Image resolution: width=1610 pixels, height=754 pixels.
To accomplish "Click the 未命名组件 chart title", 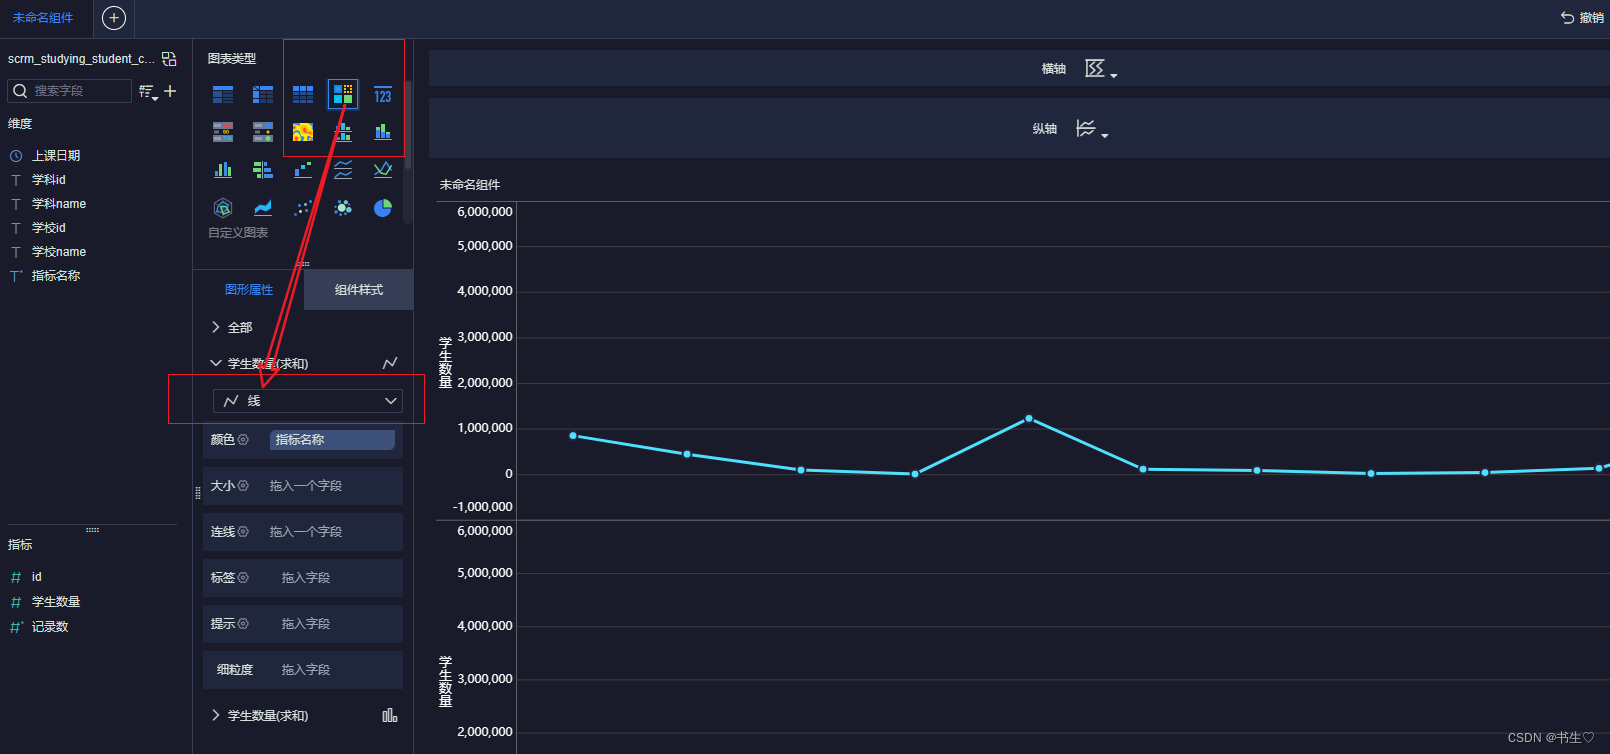I will tap(470, 185).
